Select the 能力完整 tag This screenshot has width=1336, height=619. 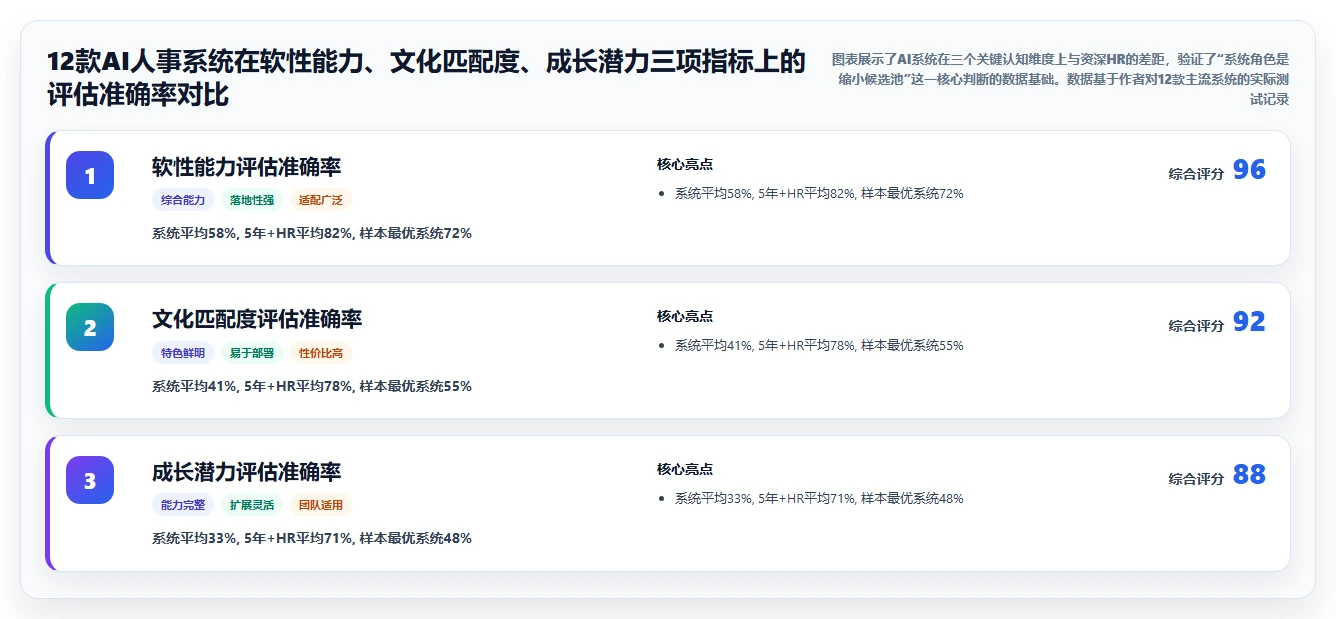[183, 505]
